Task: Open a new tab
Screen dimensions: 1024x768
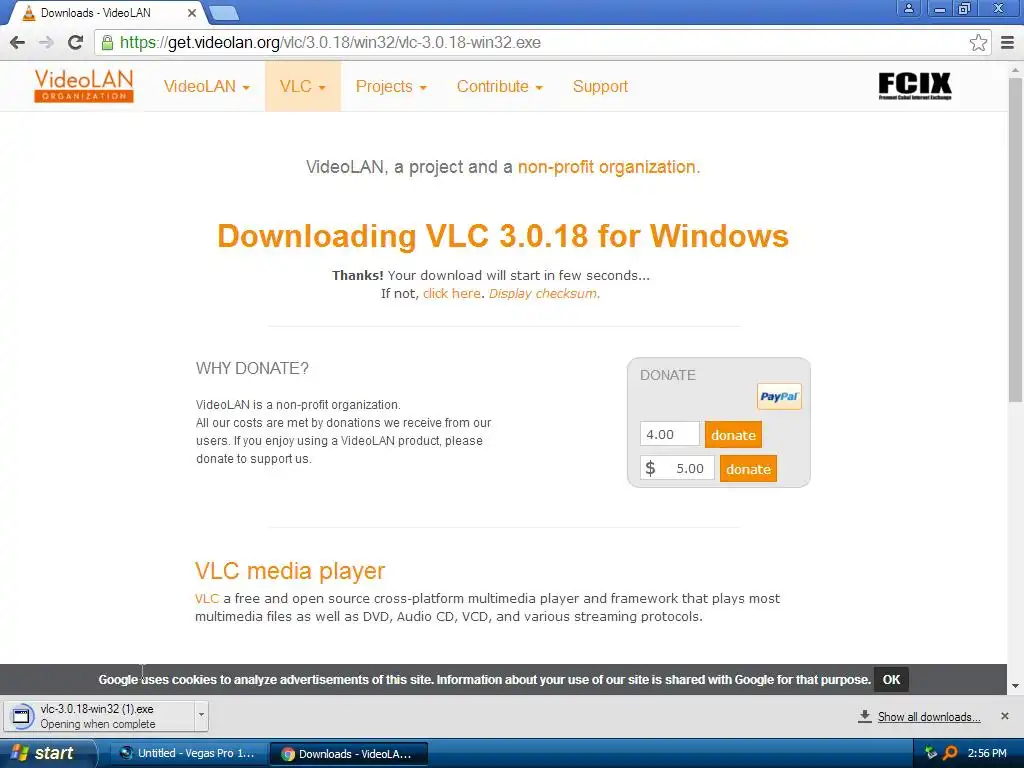Action: coord(224,12)
